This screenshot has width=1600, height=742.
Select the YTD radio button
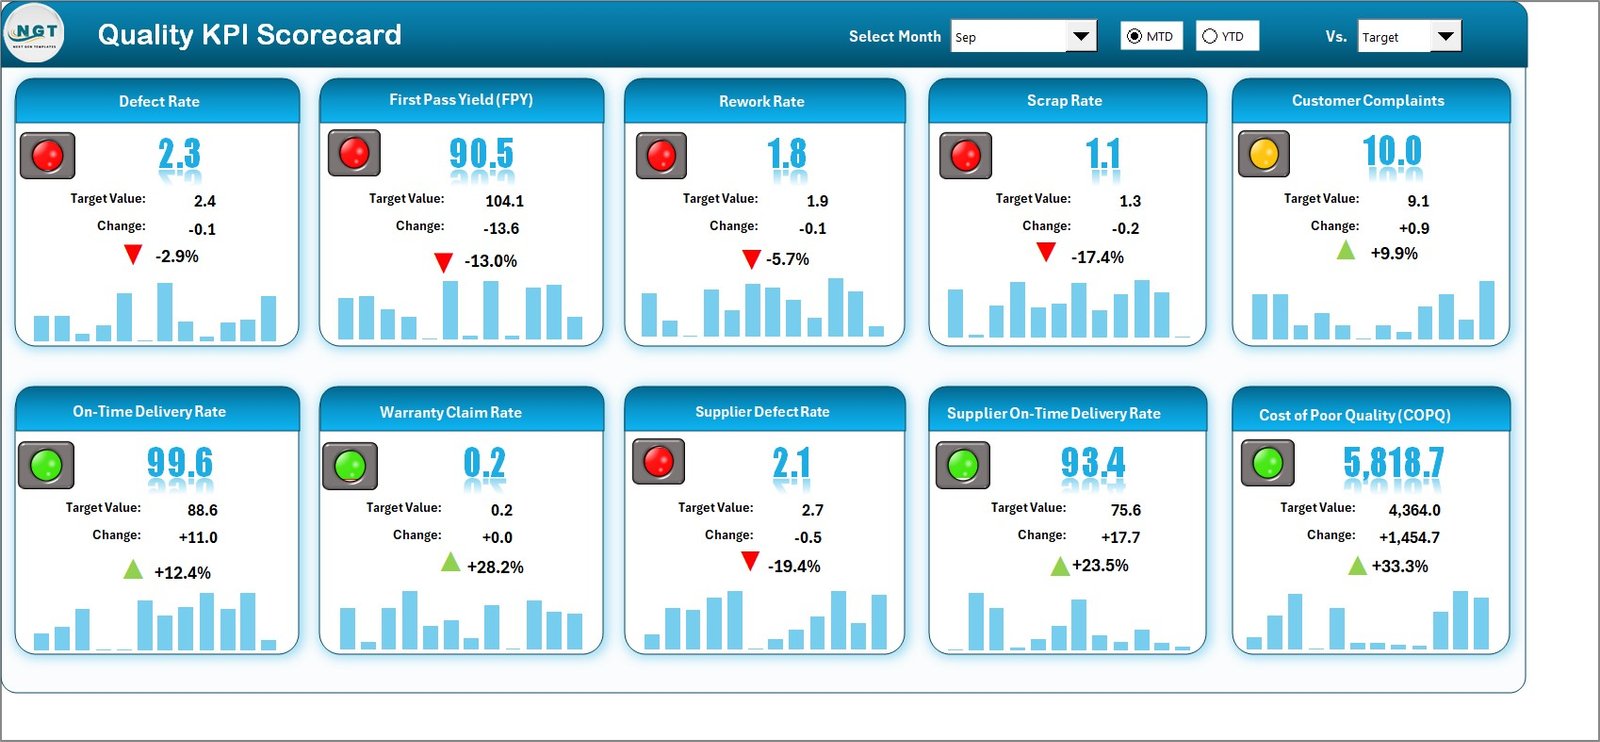pyautogui.click(x=1210, y=36)
